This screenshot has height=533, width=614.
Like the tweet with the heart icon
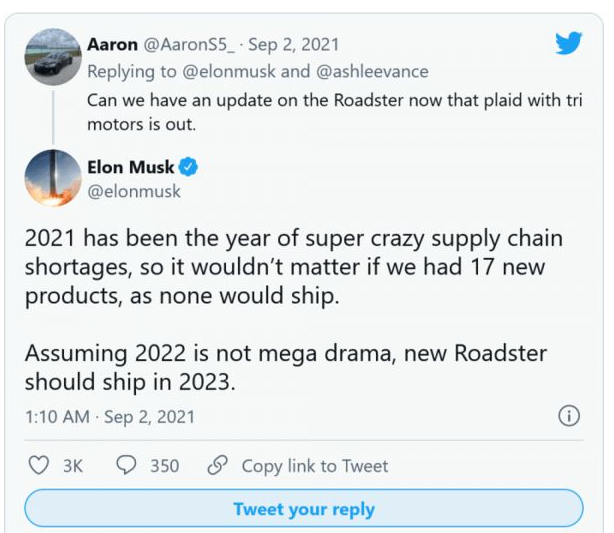tap(39, 466)
